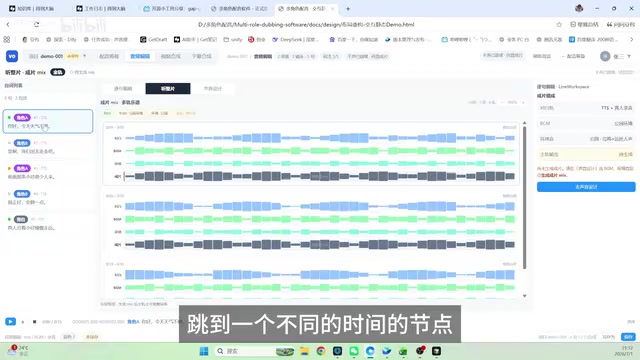Screen dimensions: 640x360
Task: Click the waveform panel scroll-down arrow
Action: [x=524, y=296]
